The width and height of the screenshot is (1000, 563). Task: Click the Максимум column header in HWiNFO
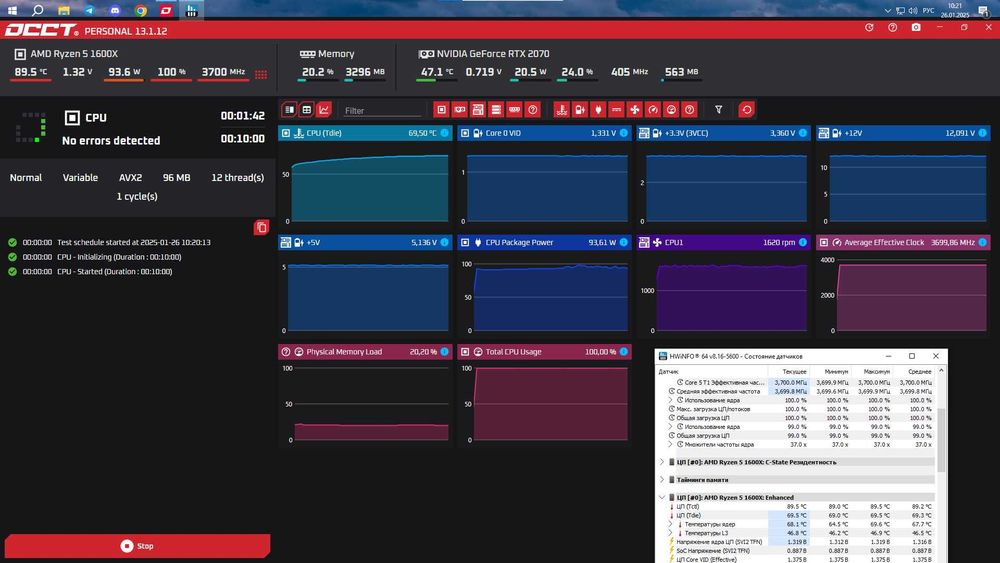(x=872, y=371)
